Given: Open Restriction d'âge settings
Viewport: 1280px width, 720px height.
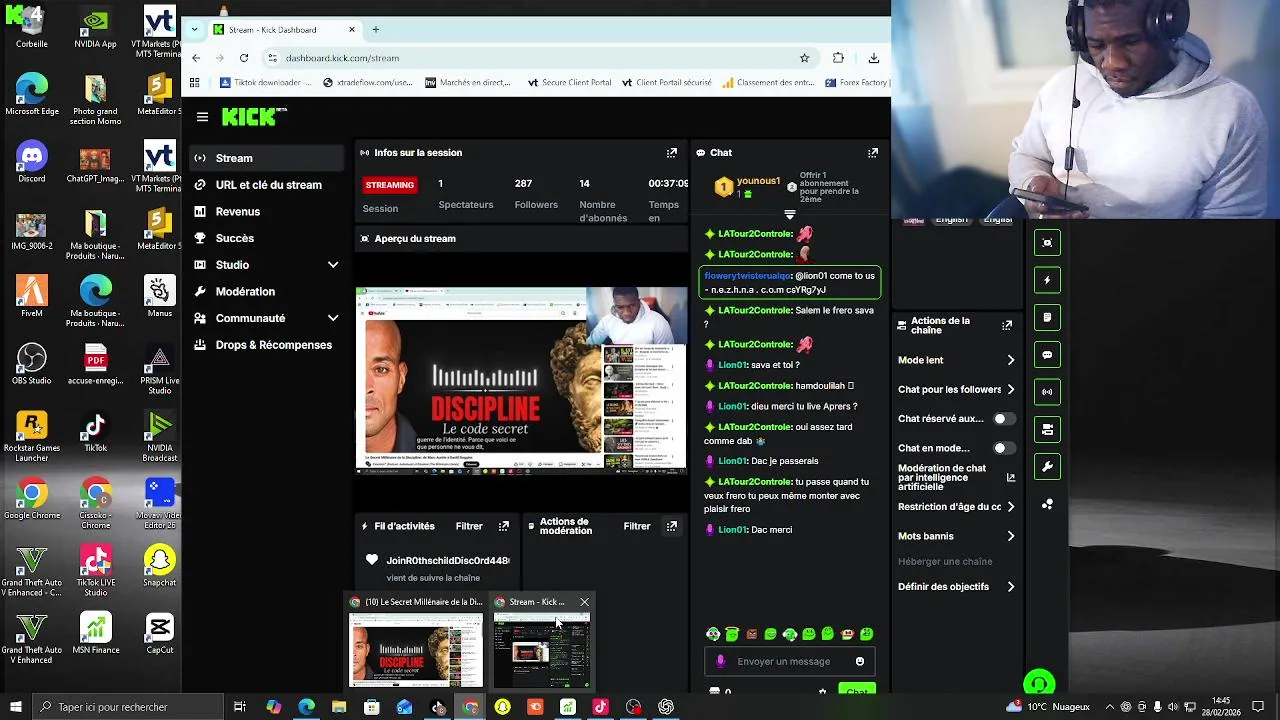Looking at the screenshot, I should [956, 507].
